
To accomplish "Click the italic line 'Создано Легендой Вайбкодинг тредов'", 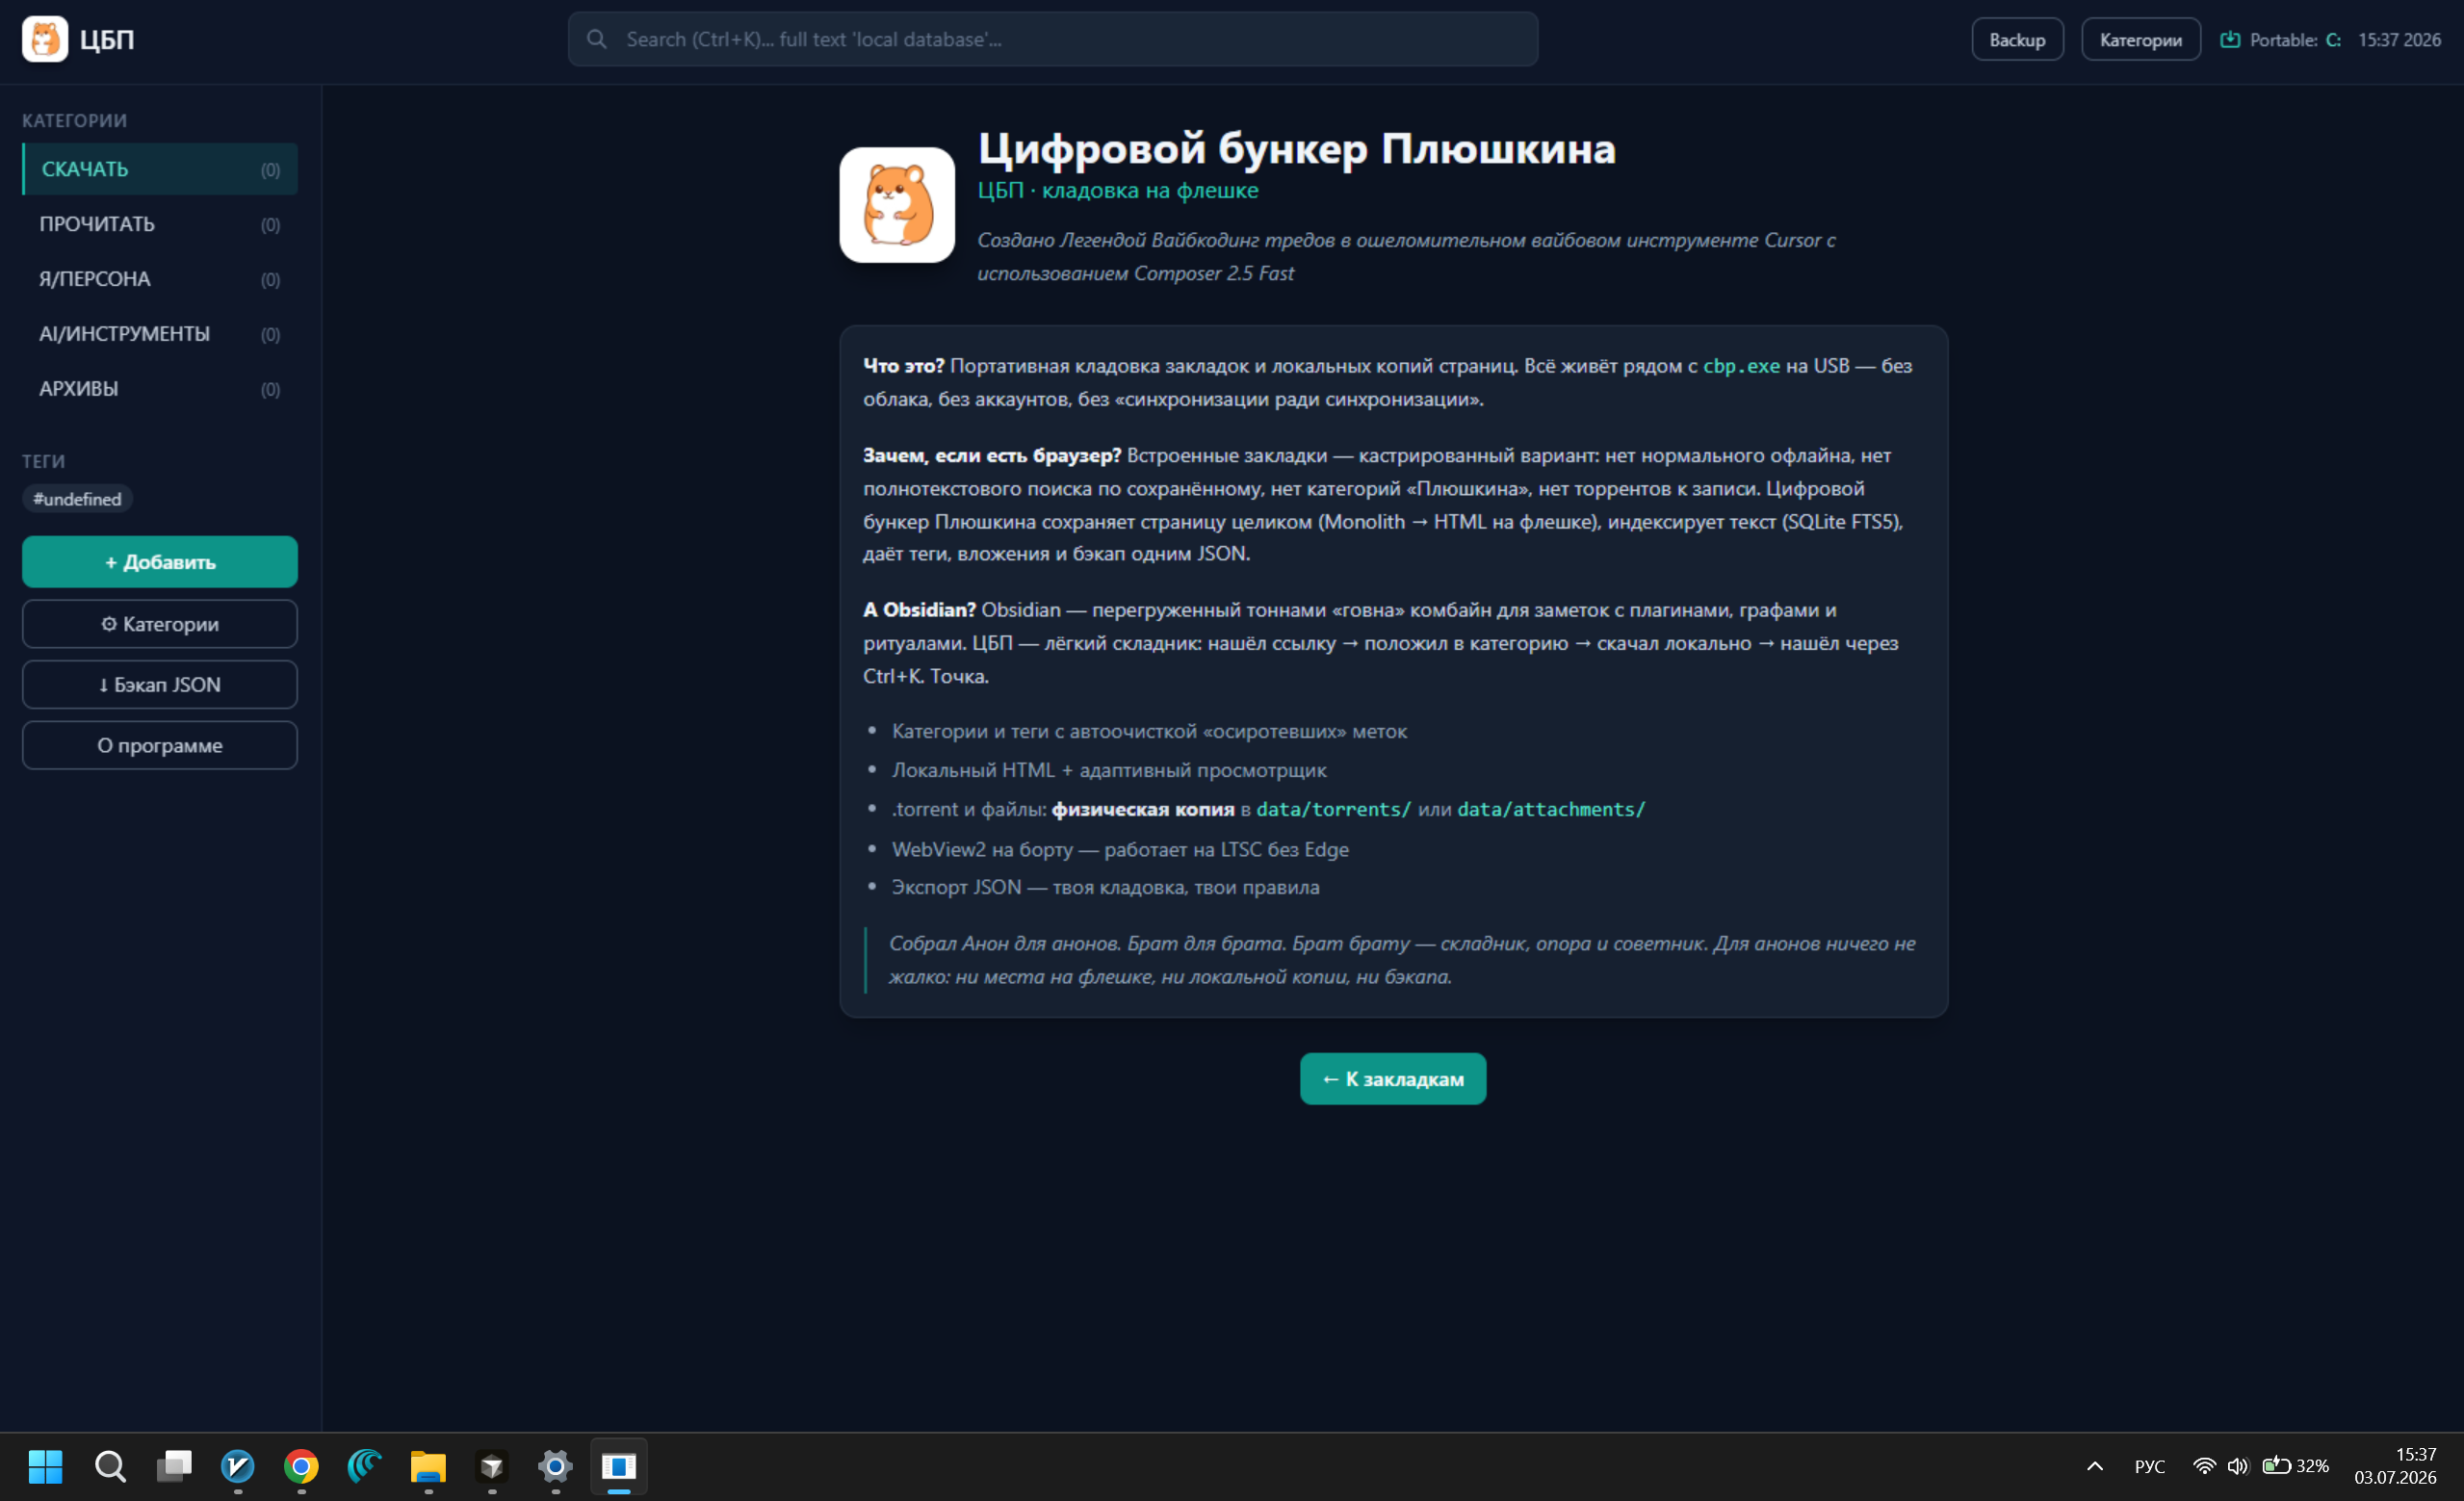I will pos(1406,256).
